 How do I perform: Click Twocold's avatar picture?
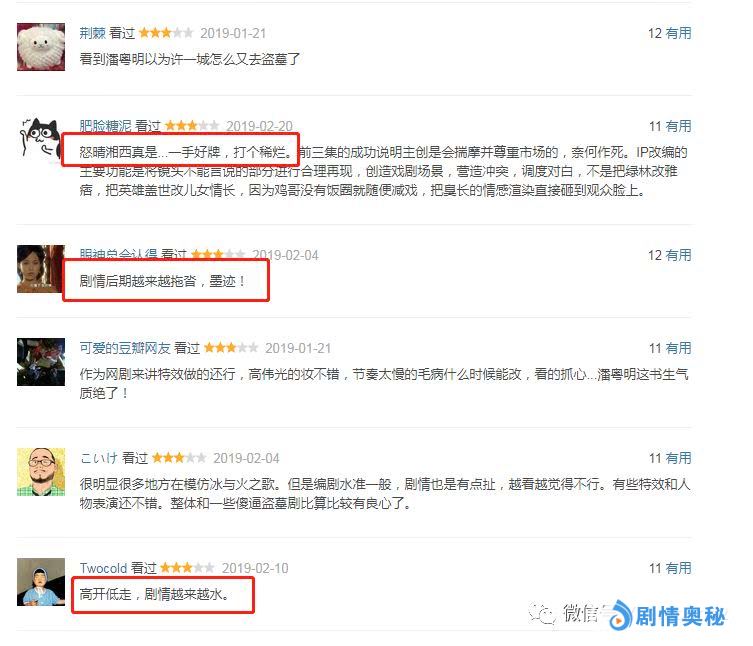click(41, 582)
